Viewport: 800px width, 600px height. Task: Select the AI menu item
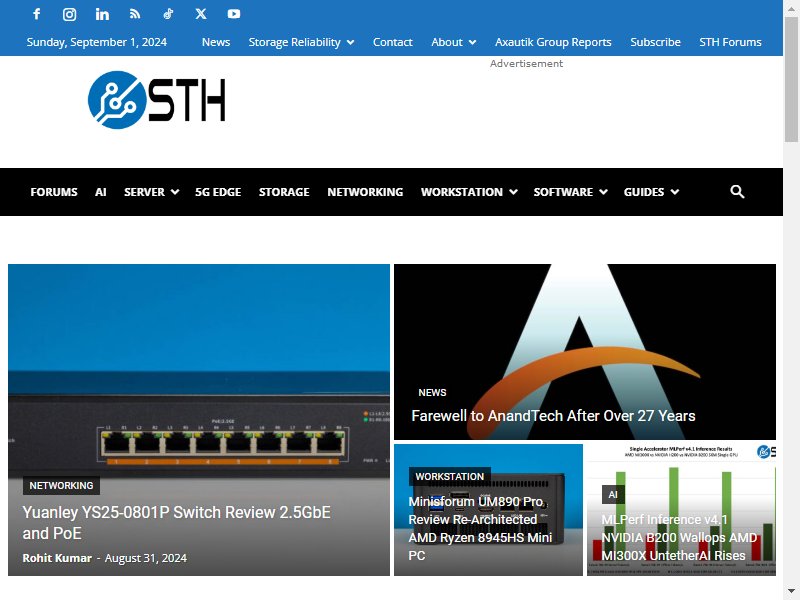coord(101,192)
